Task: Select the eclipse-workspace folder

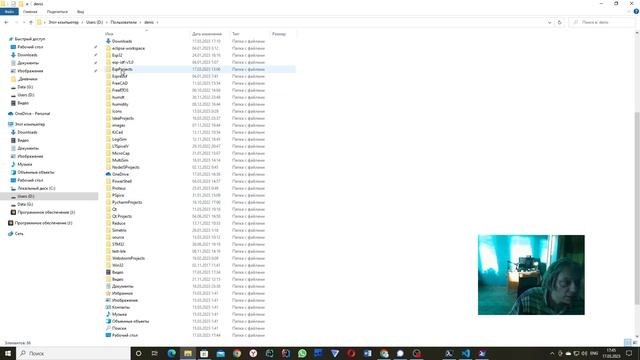Action: pyautogui.click(x=128, y=48)
